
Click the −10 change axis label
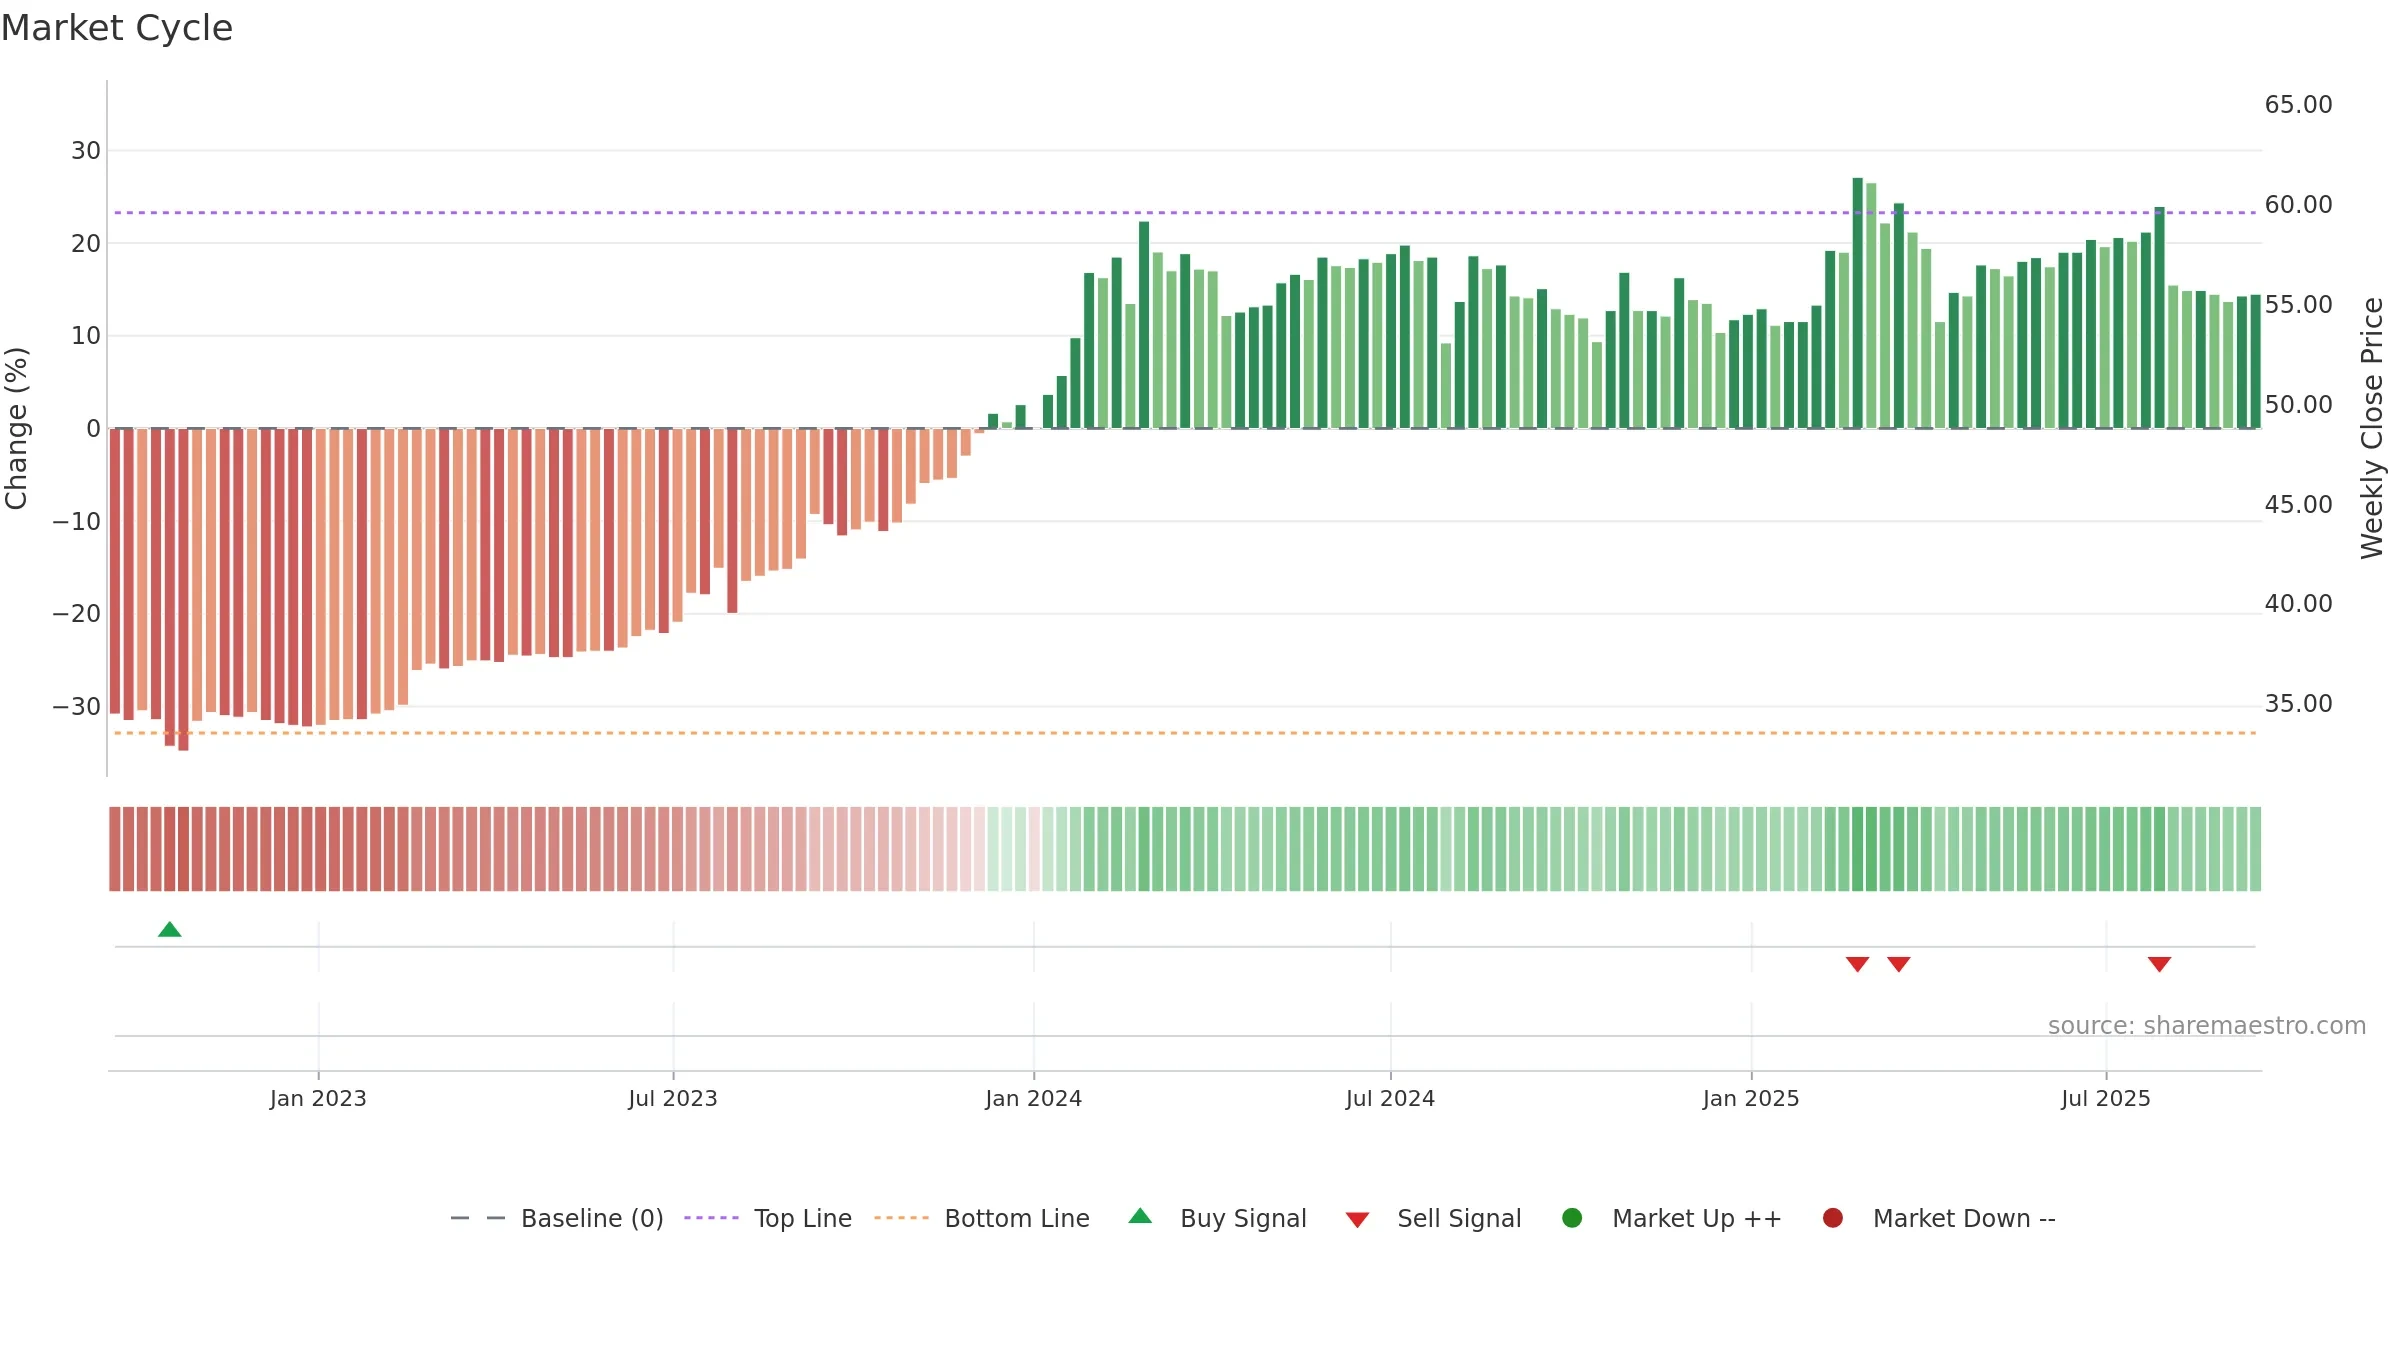77,521
